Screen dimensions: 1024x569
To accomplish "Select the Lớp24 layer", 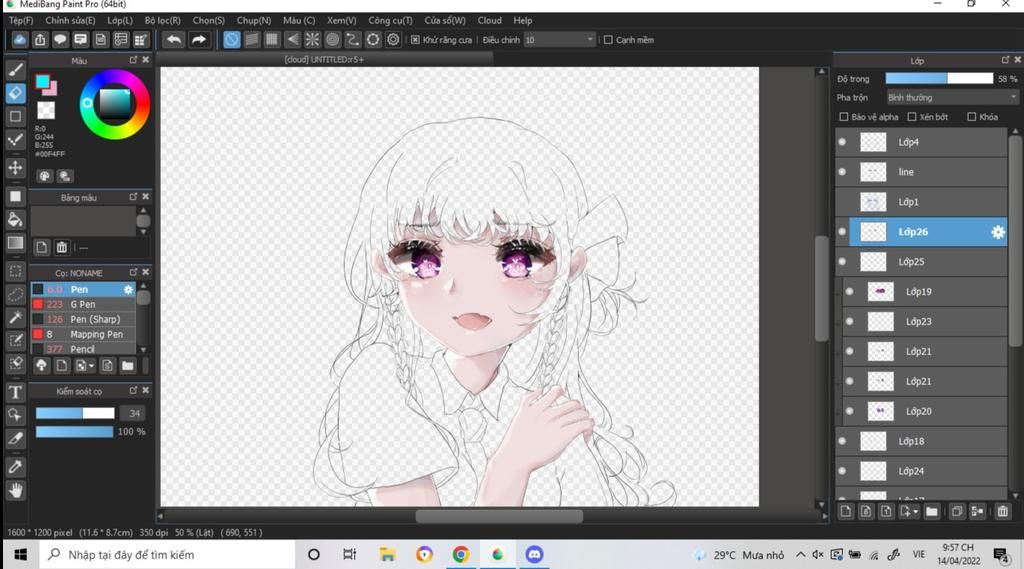I will coord(921,471).
